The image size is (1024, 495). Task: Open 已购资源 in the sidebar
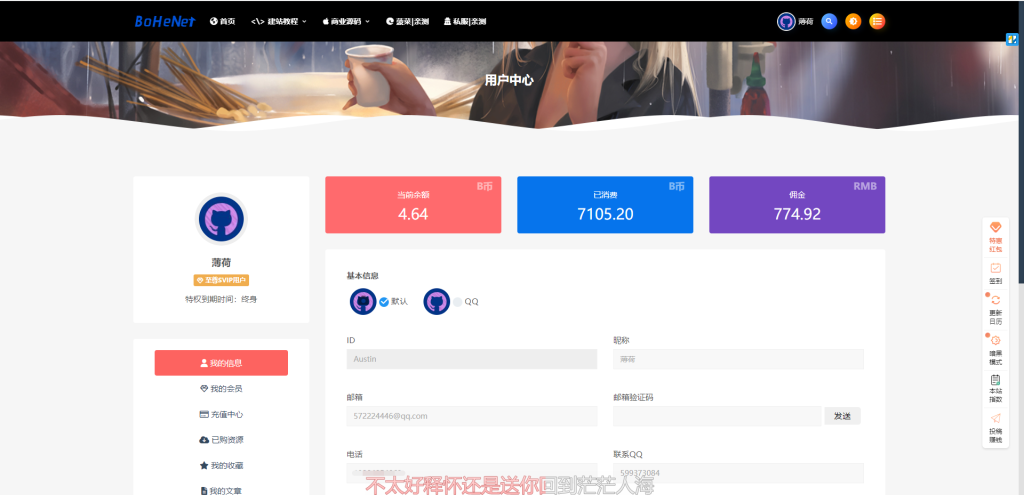tap(221, 440)
